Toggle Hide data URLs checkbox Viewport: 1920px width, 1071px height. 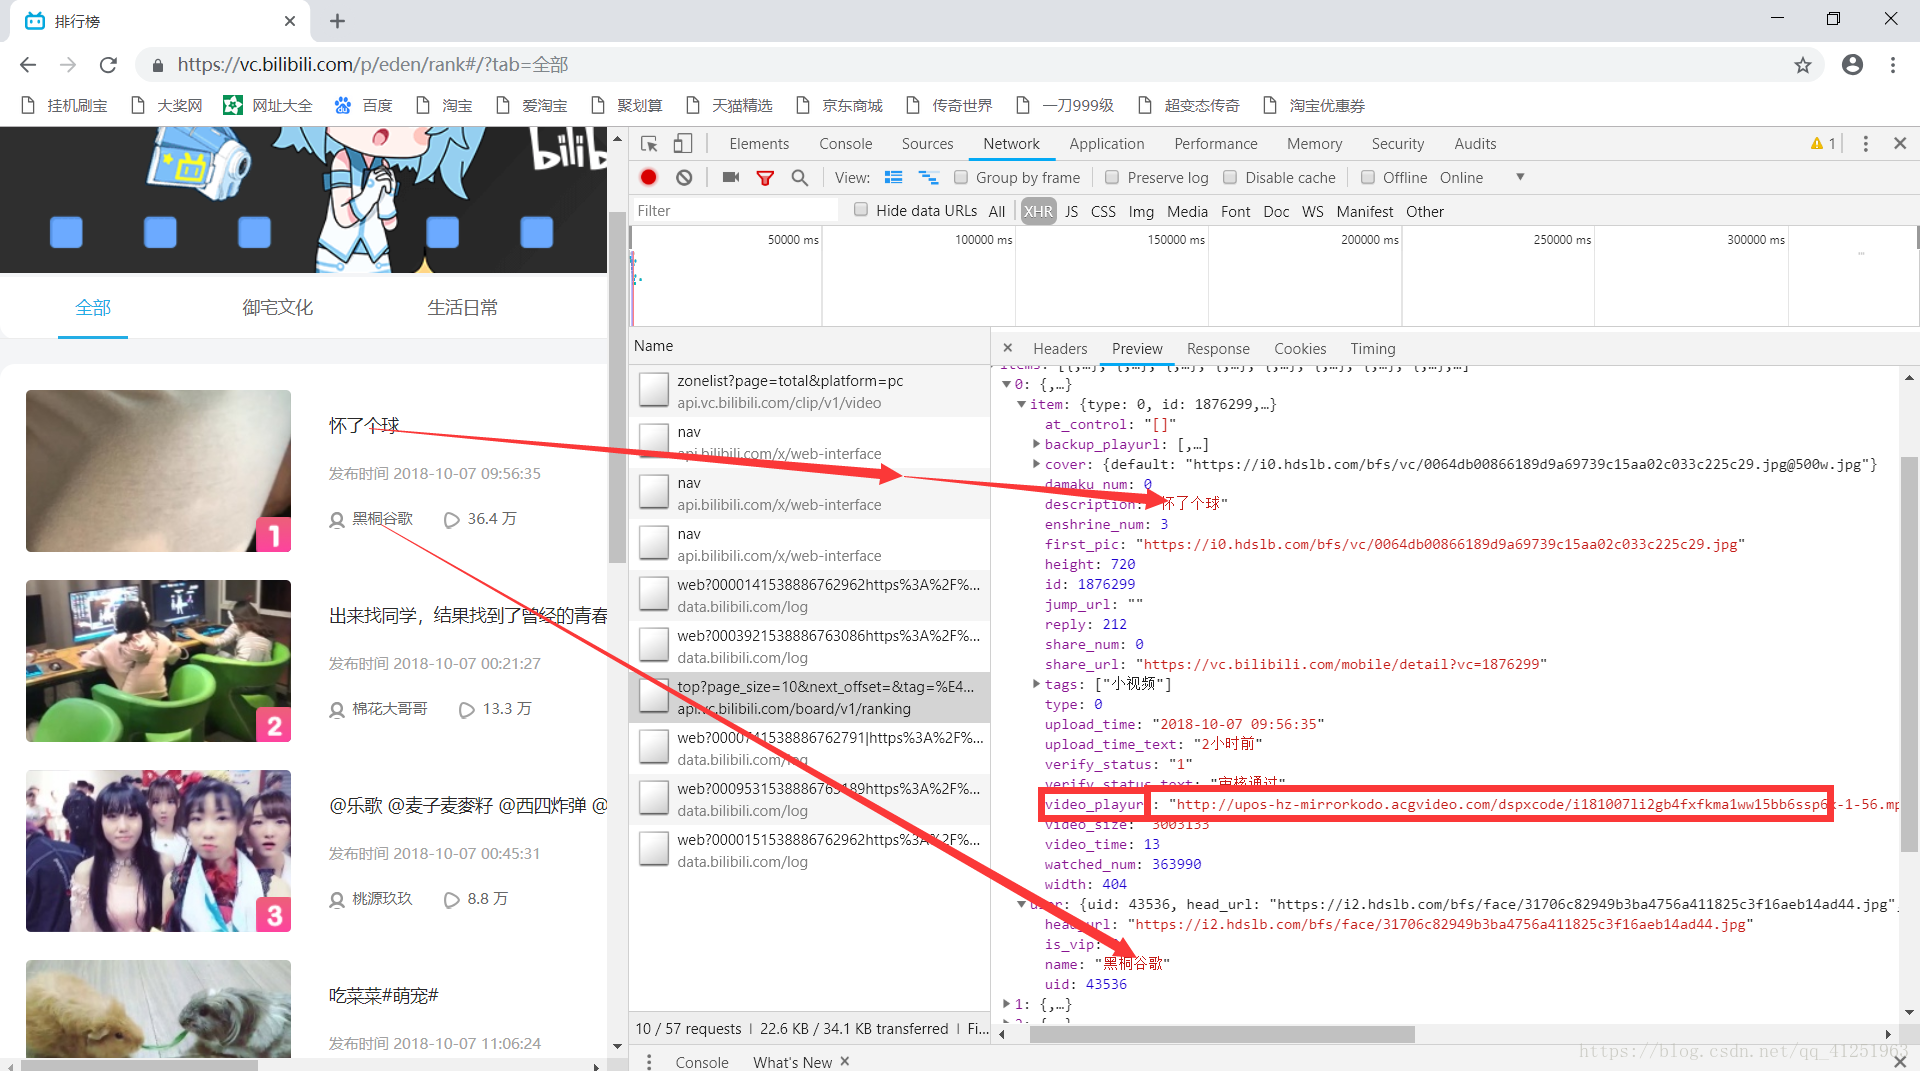click(861, 210)
